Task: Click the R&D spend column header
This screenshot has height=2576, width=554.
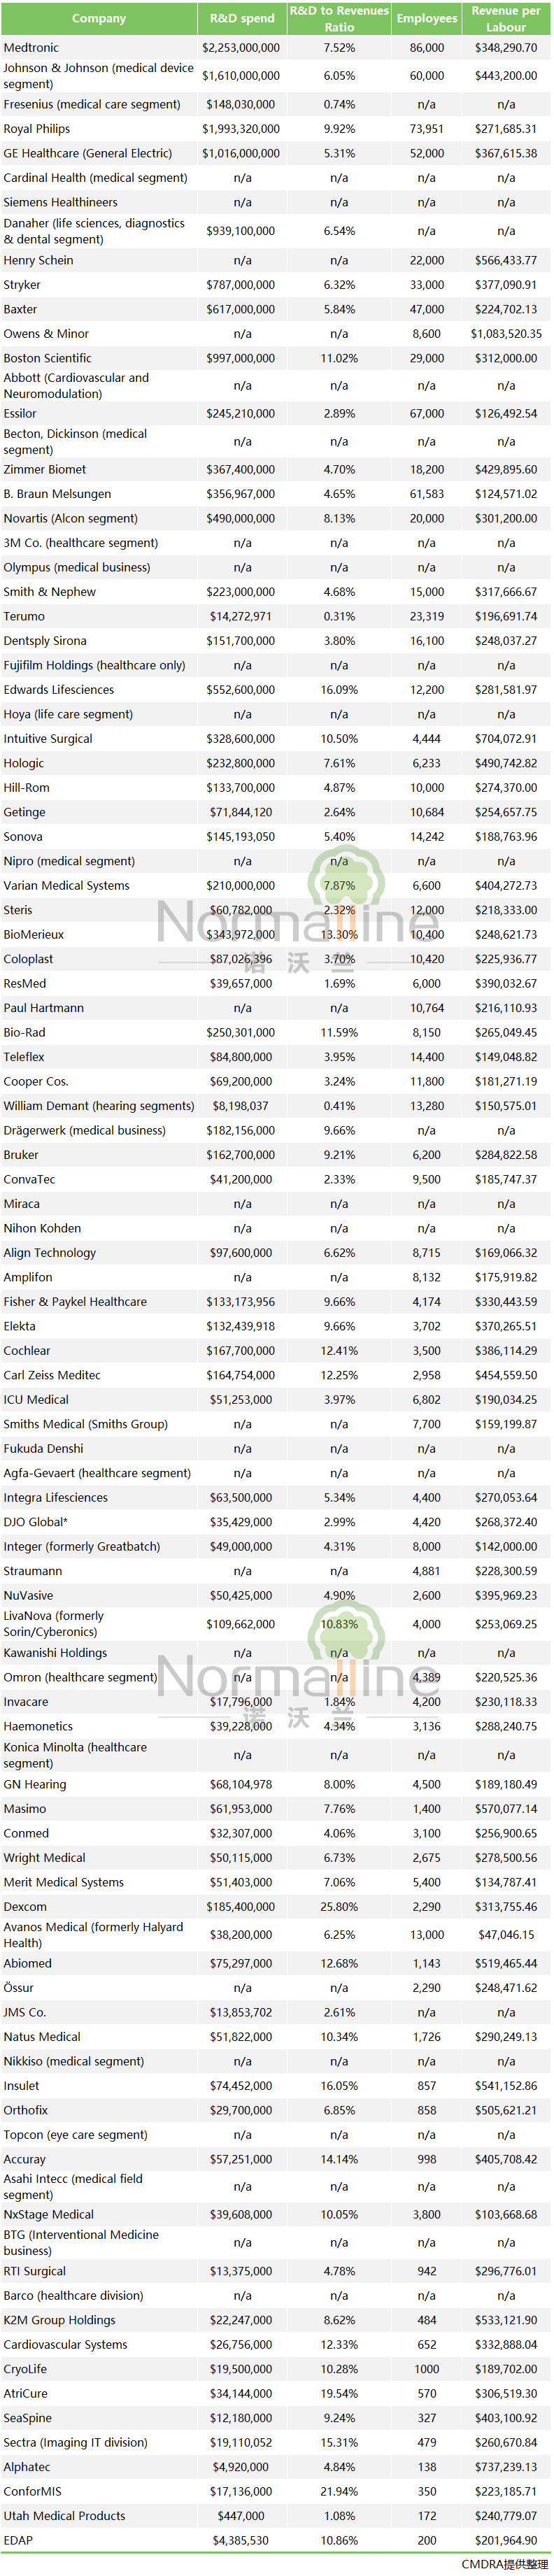Action: [242, 18]
